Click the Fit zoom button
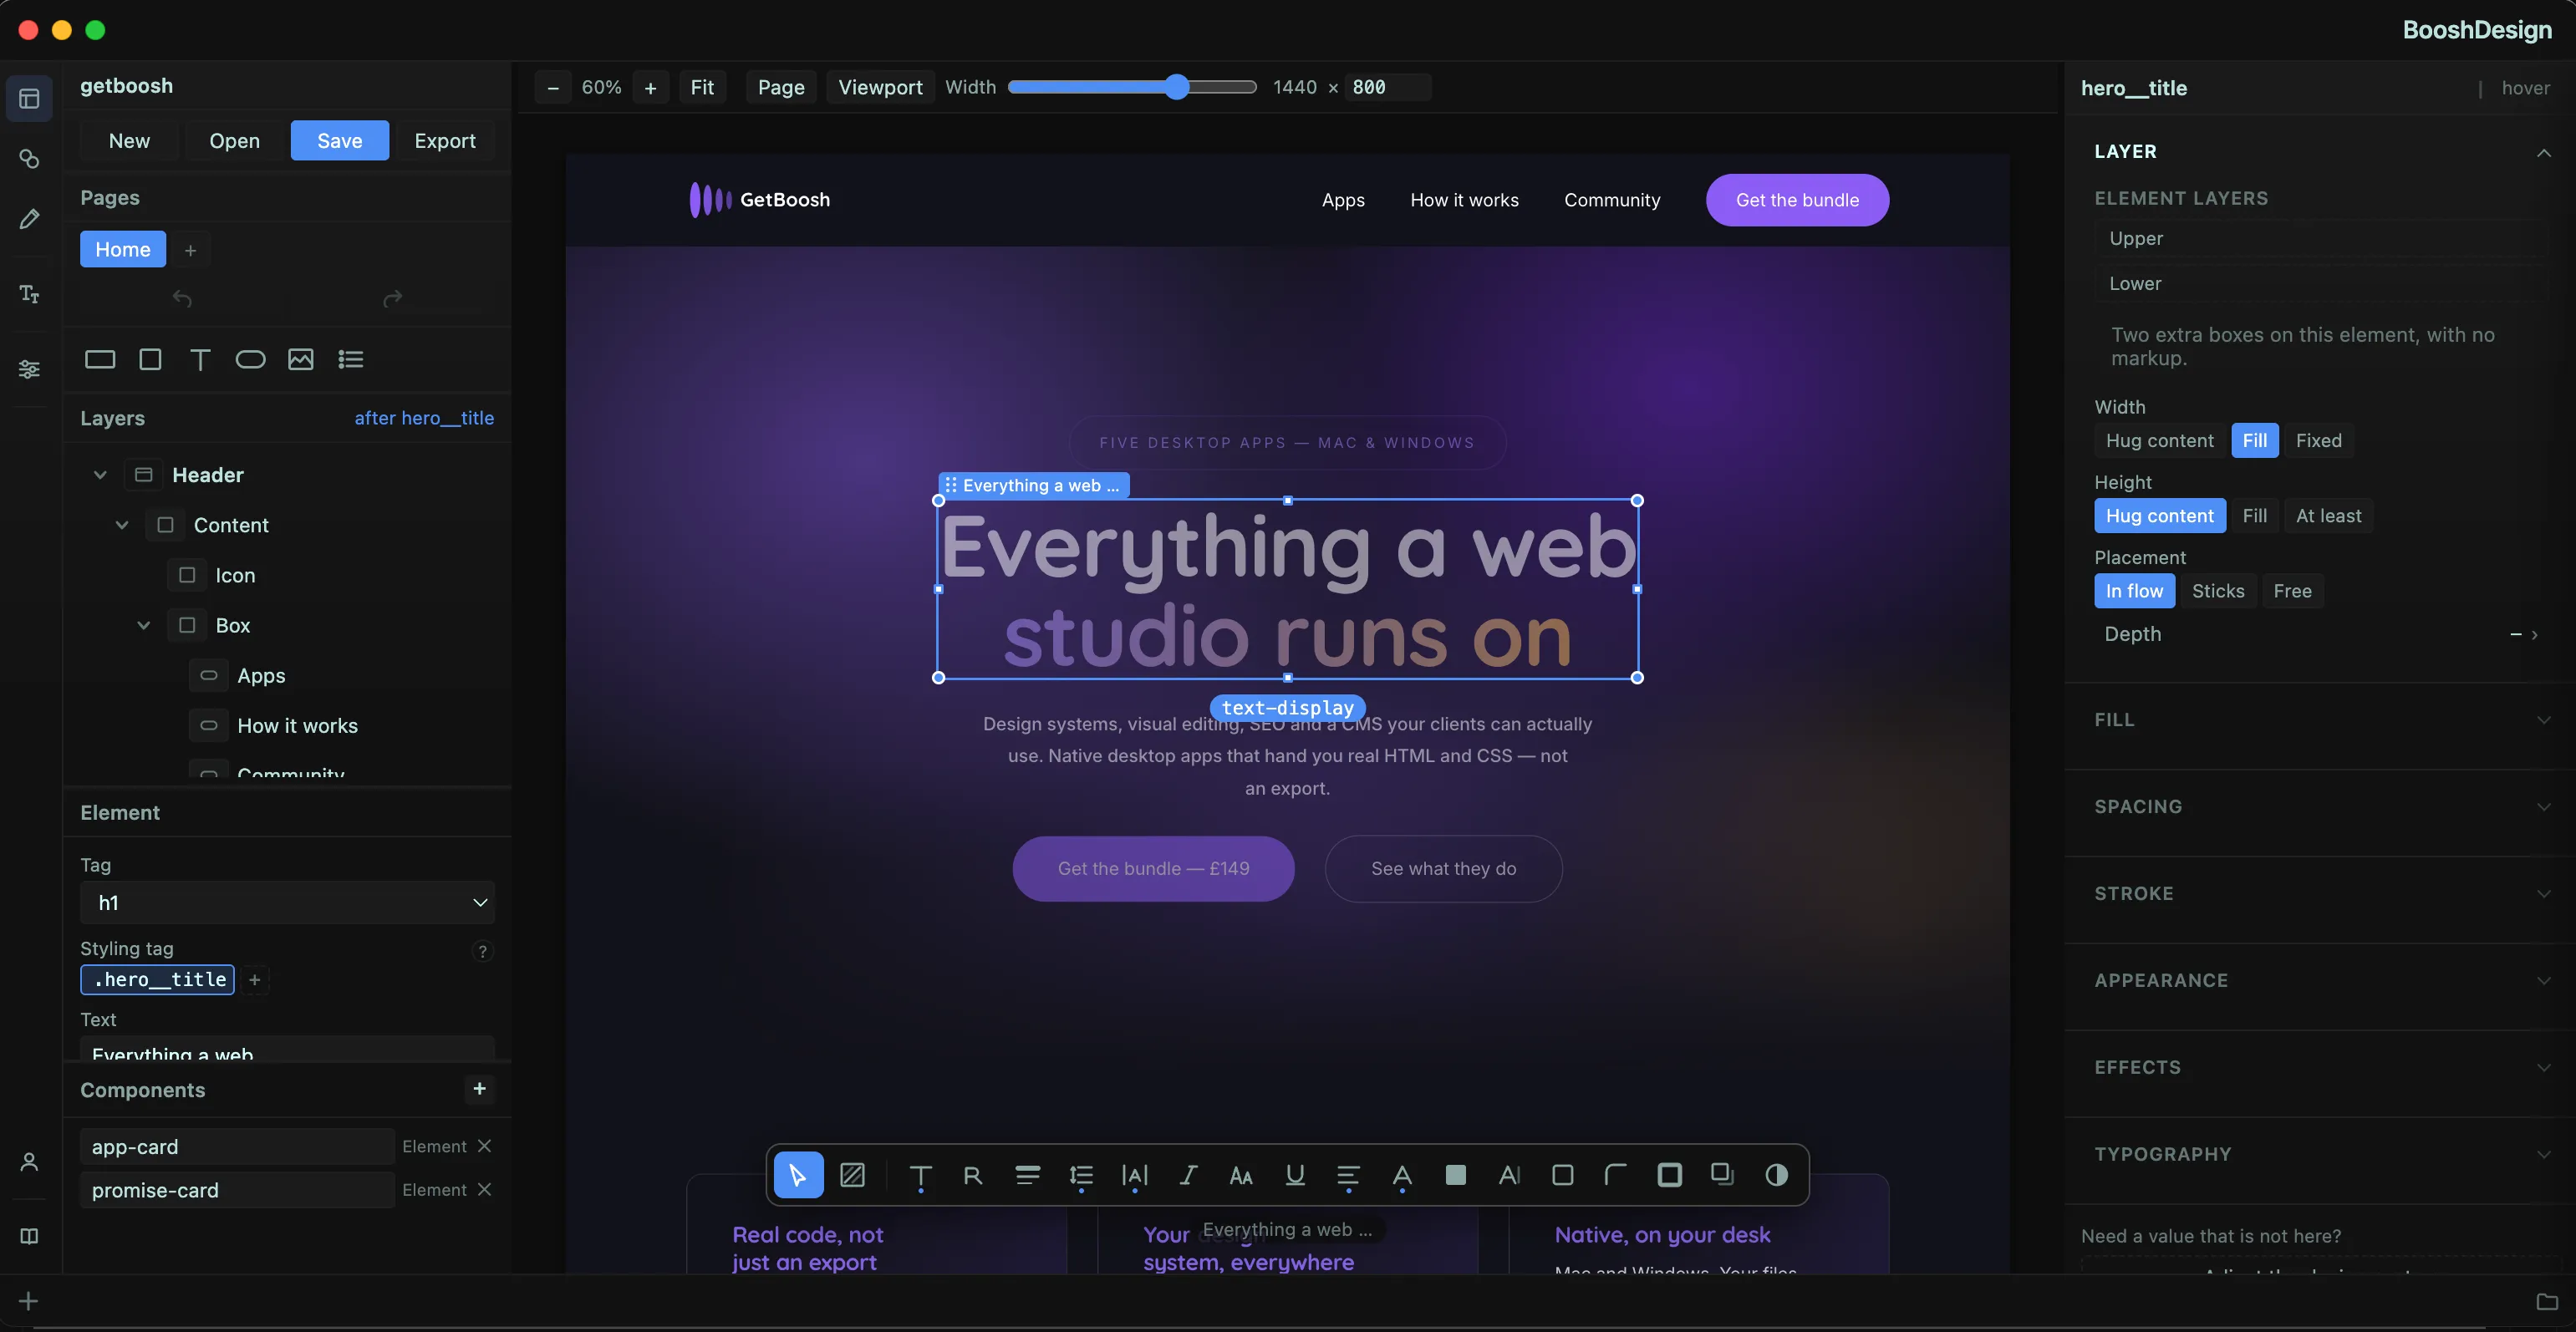 tap(702, 87)
